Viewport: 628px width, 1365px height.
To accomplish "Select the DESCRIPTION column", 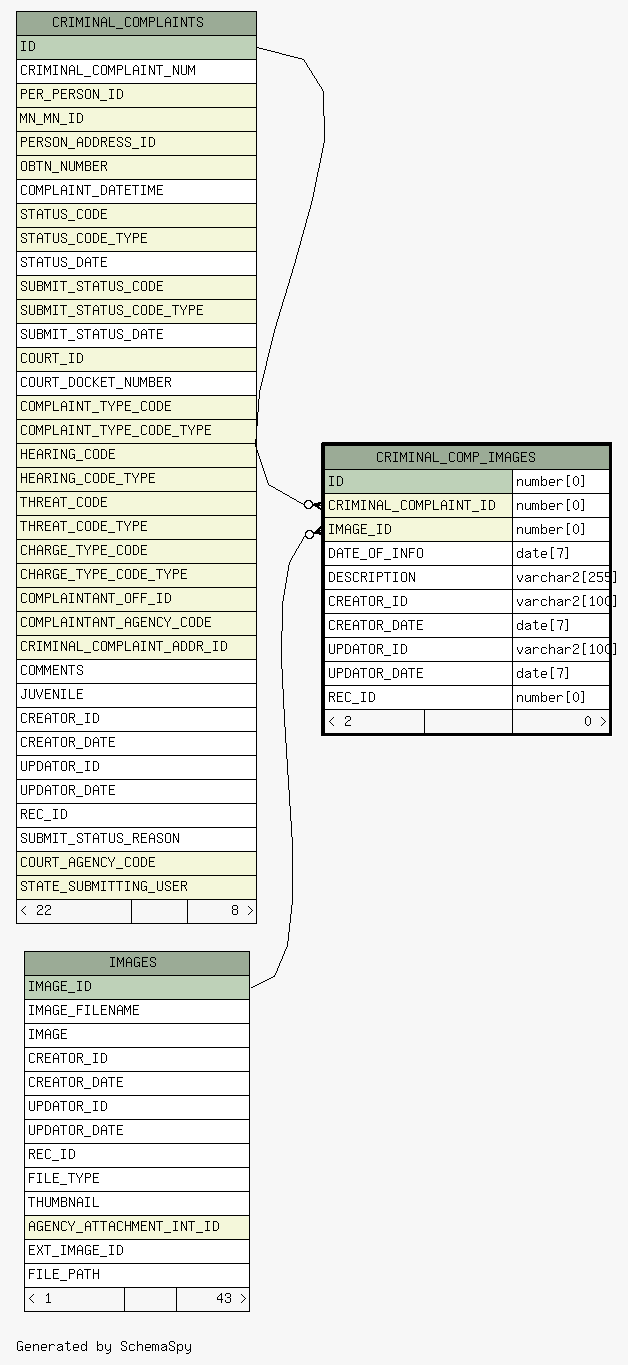I will coord(418,578).
